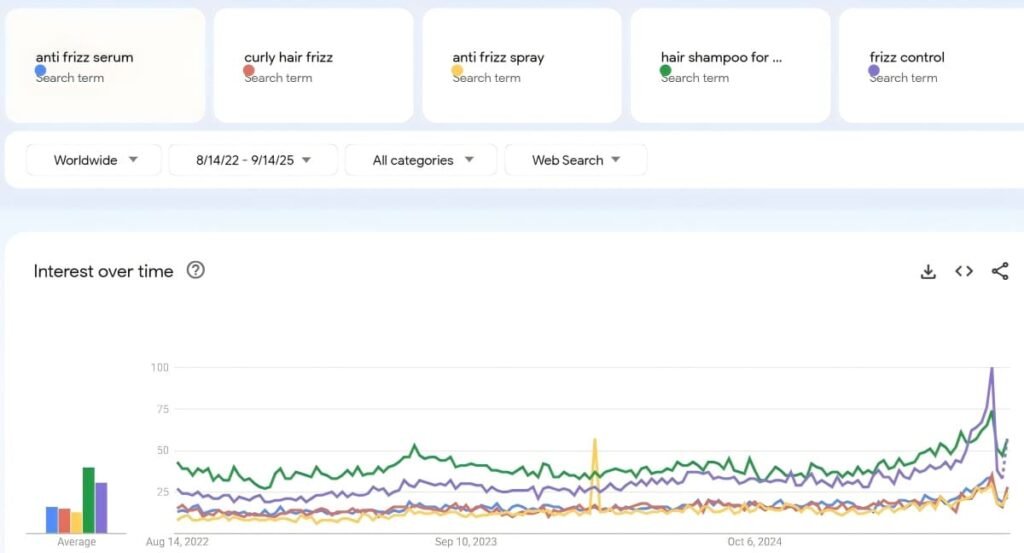The width and height of the screenshot is (1024, 553).
Task: Share the Interest over time chart
Action: pos(1000,271)
